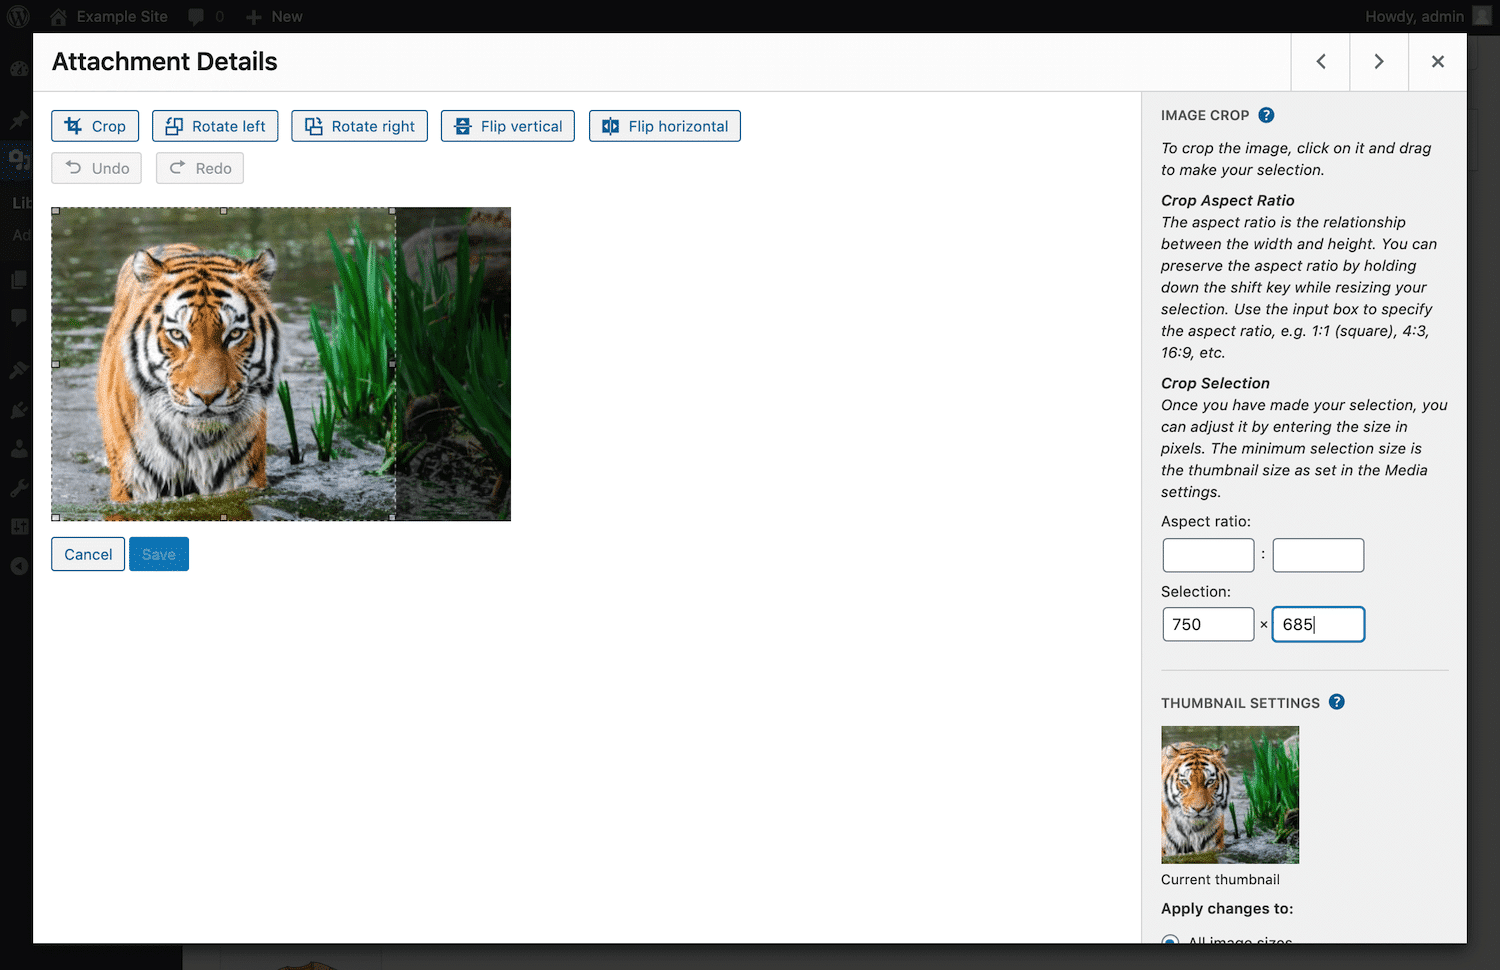This screenshot has width=1500, height=970.
Task: Open the New menu in admin bar
Action: coord(273,16)
